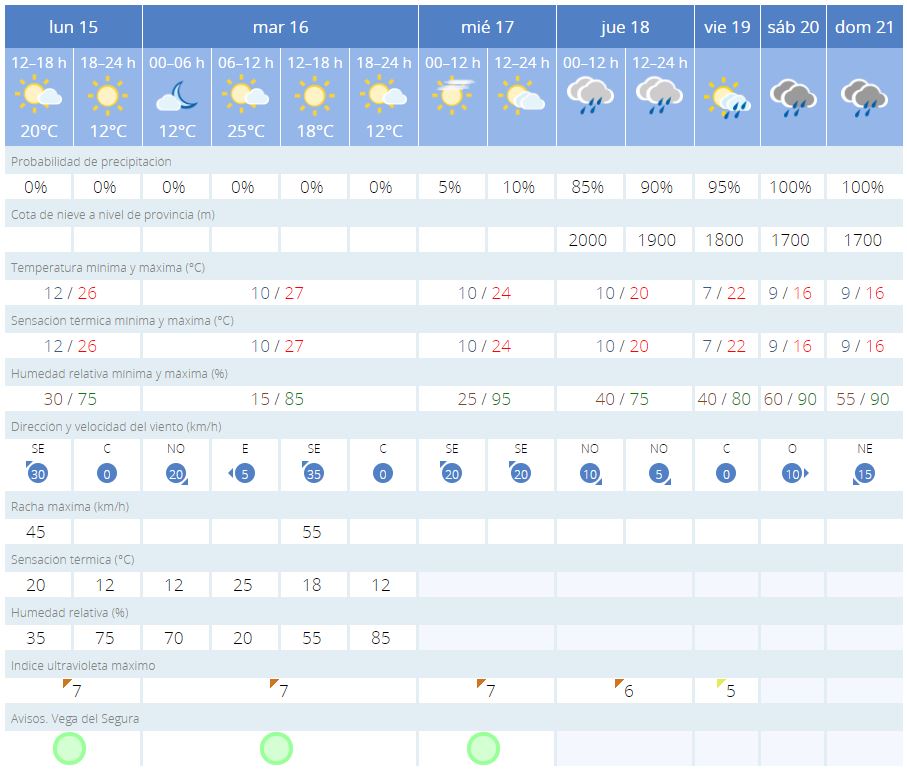Click the Avisos. Vega del Segura label
This screenshot has width=907, height=771.
coord(75,718)
